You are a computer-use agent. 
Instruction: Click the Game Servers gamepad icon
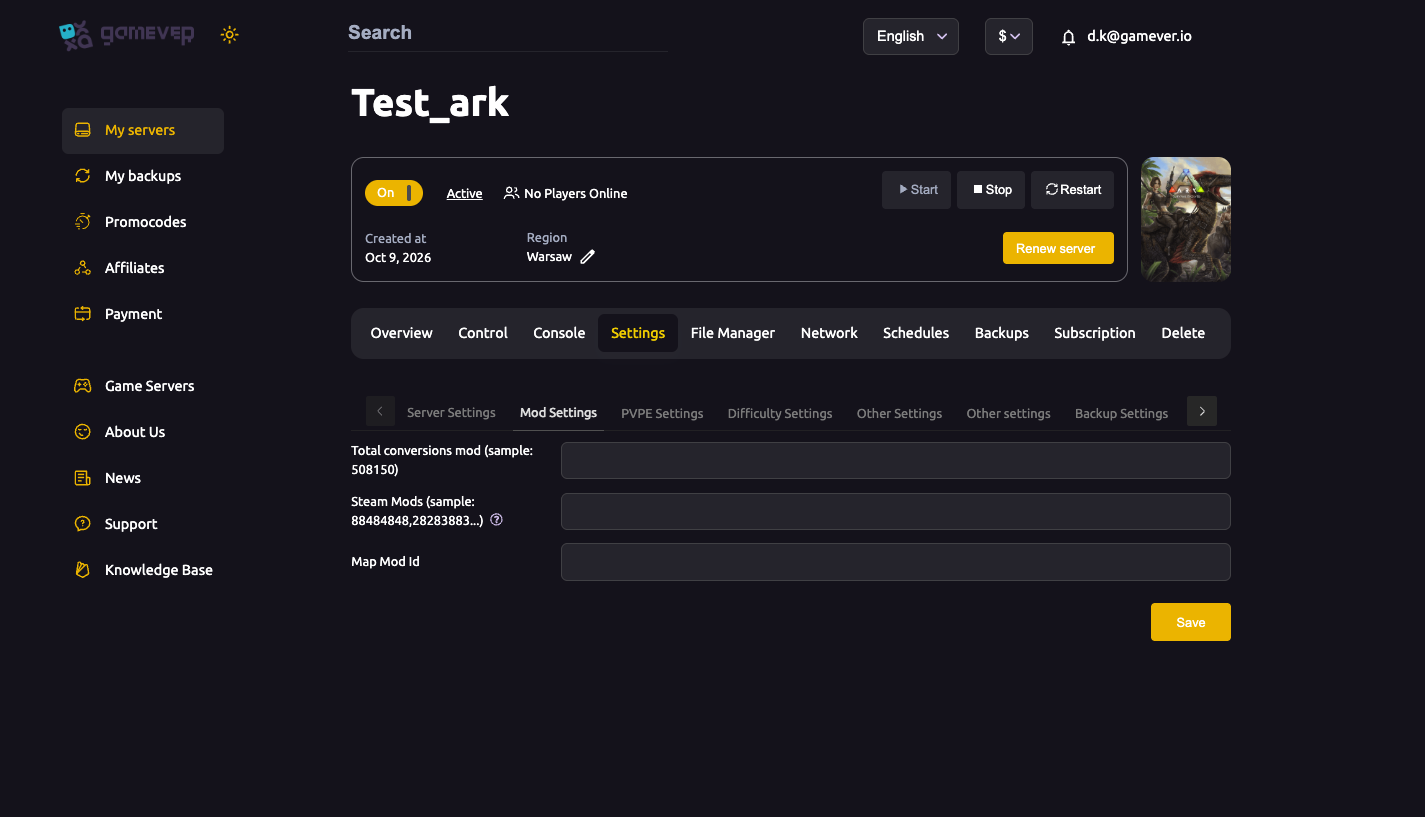point(83,386)
